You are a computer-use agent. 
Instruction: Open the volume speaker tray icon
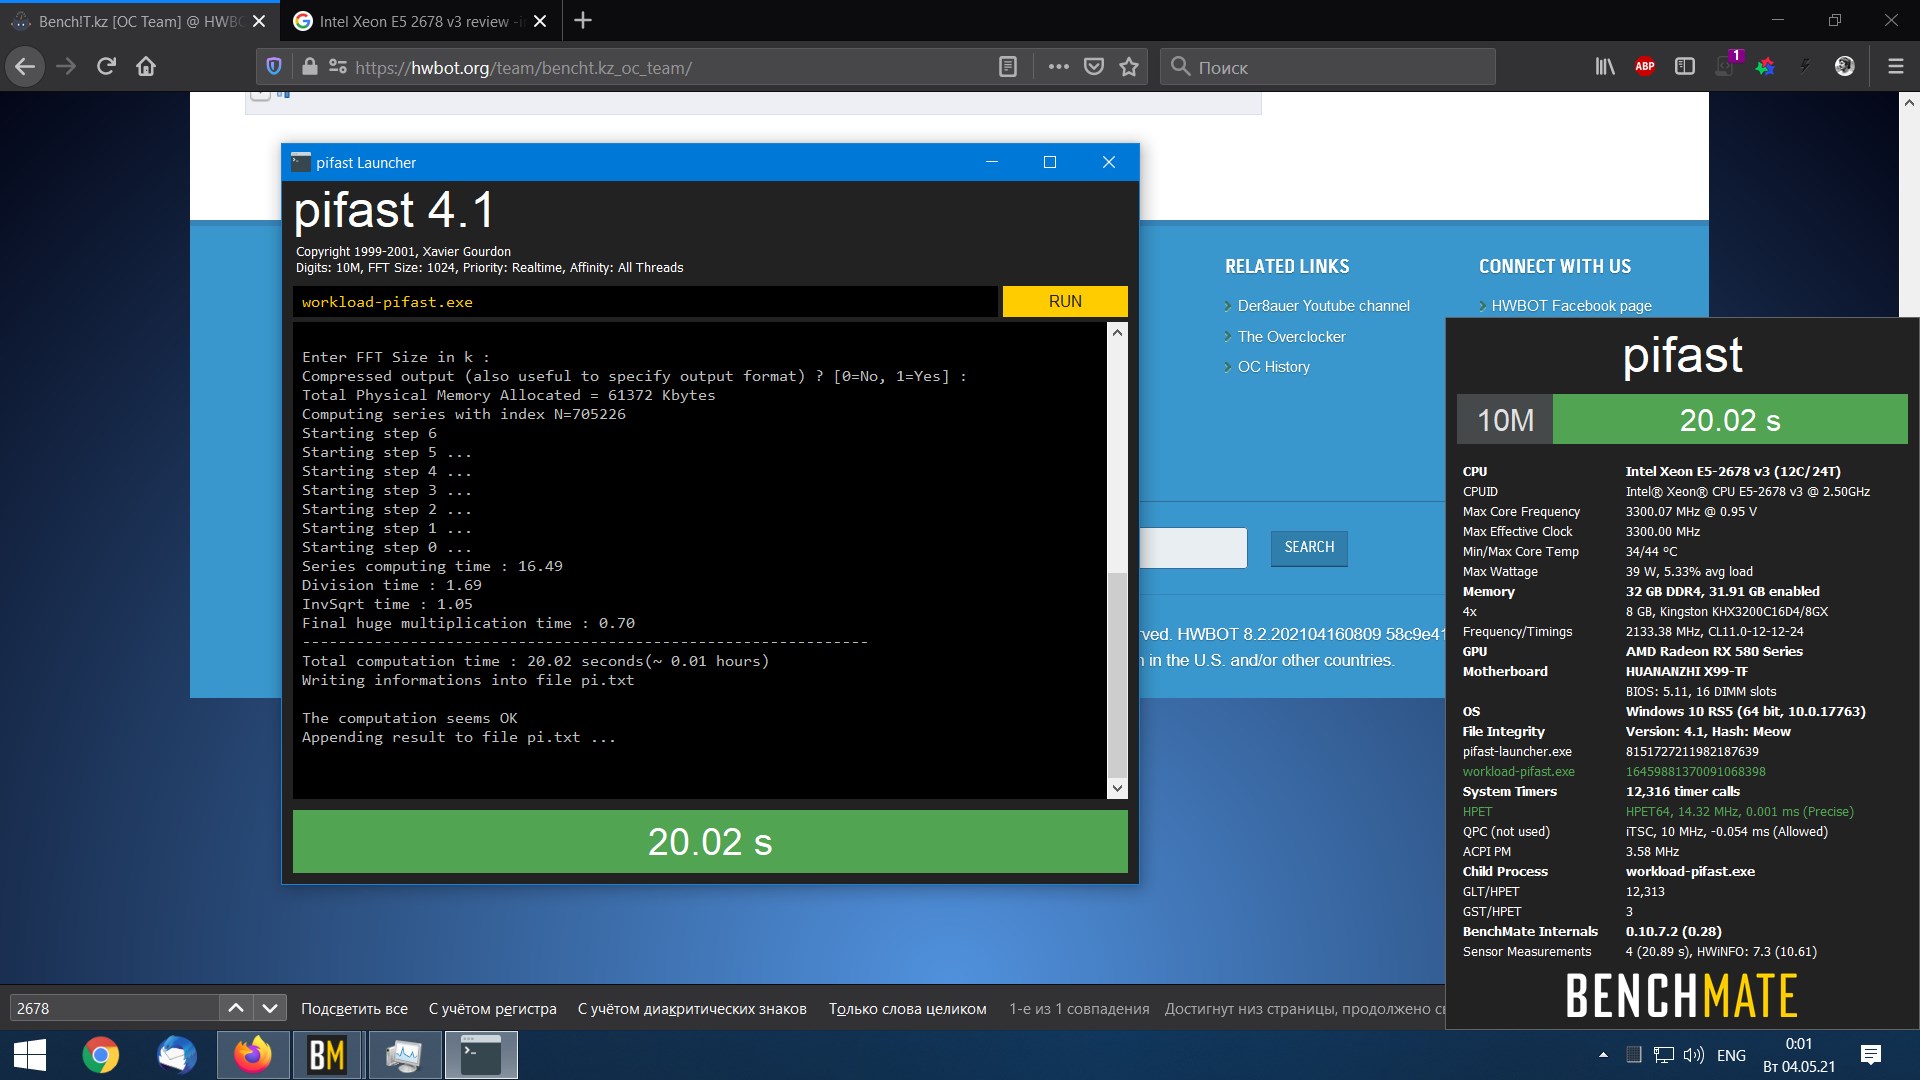1693,1055
